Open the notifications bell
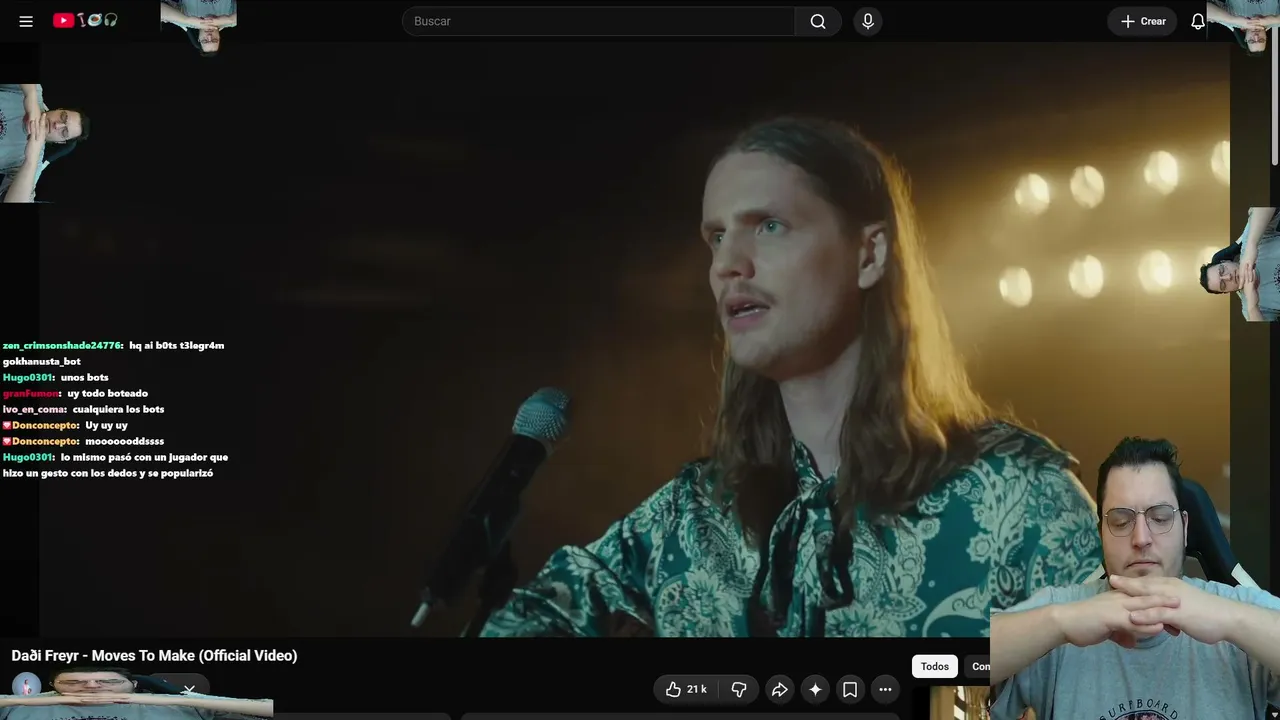The width and height of the screenshot is (1280, 720). 1197,21
